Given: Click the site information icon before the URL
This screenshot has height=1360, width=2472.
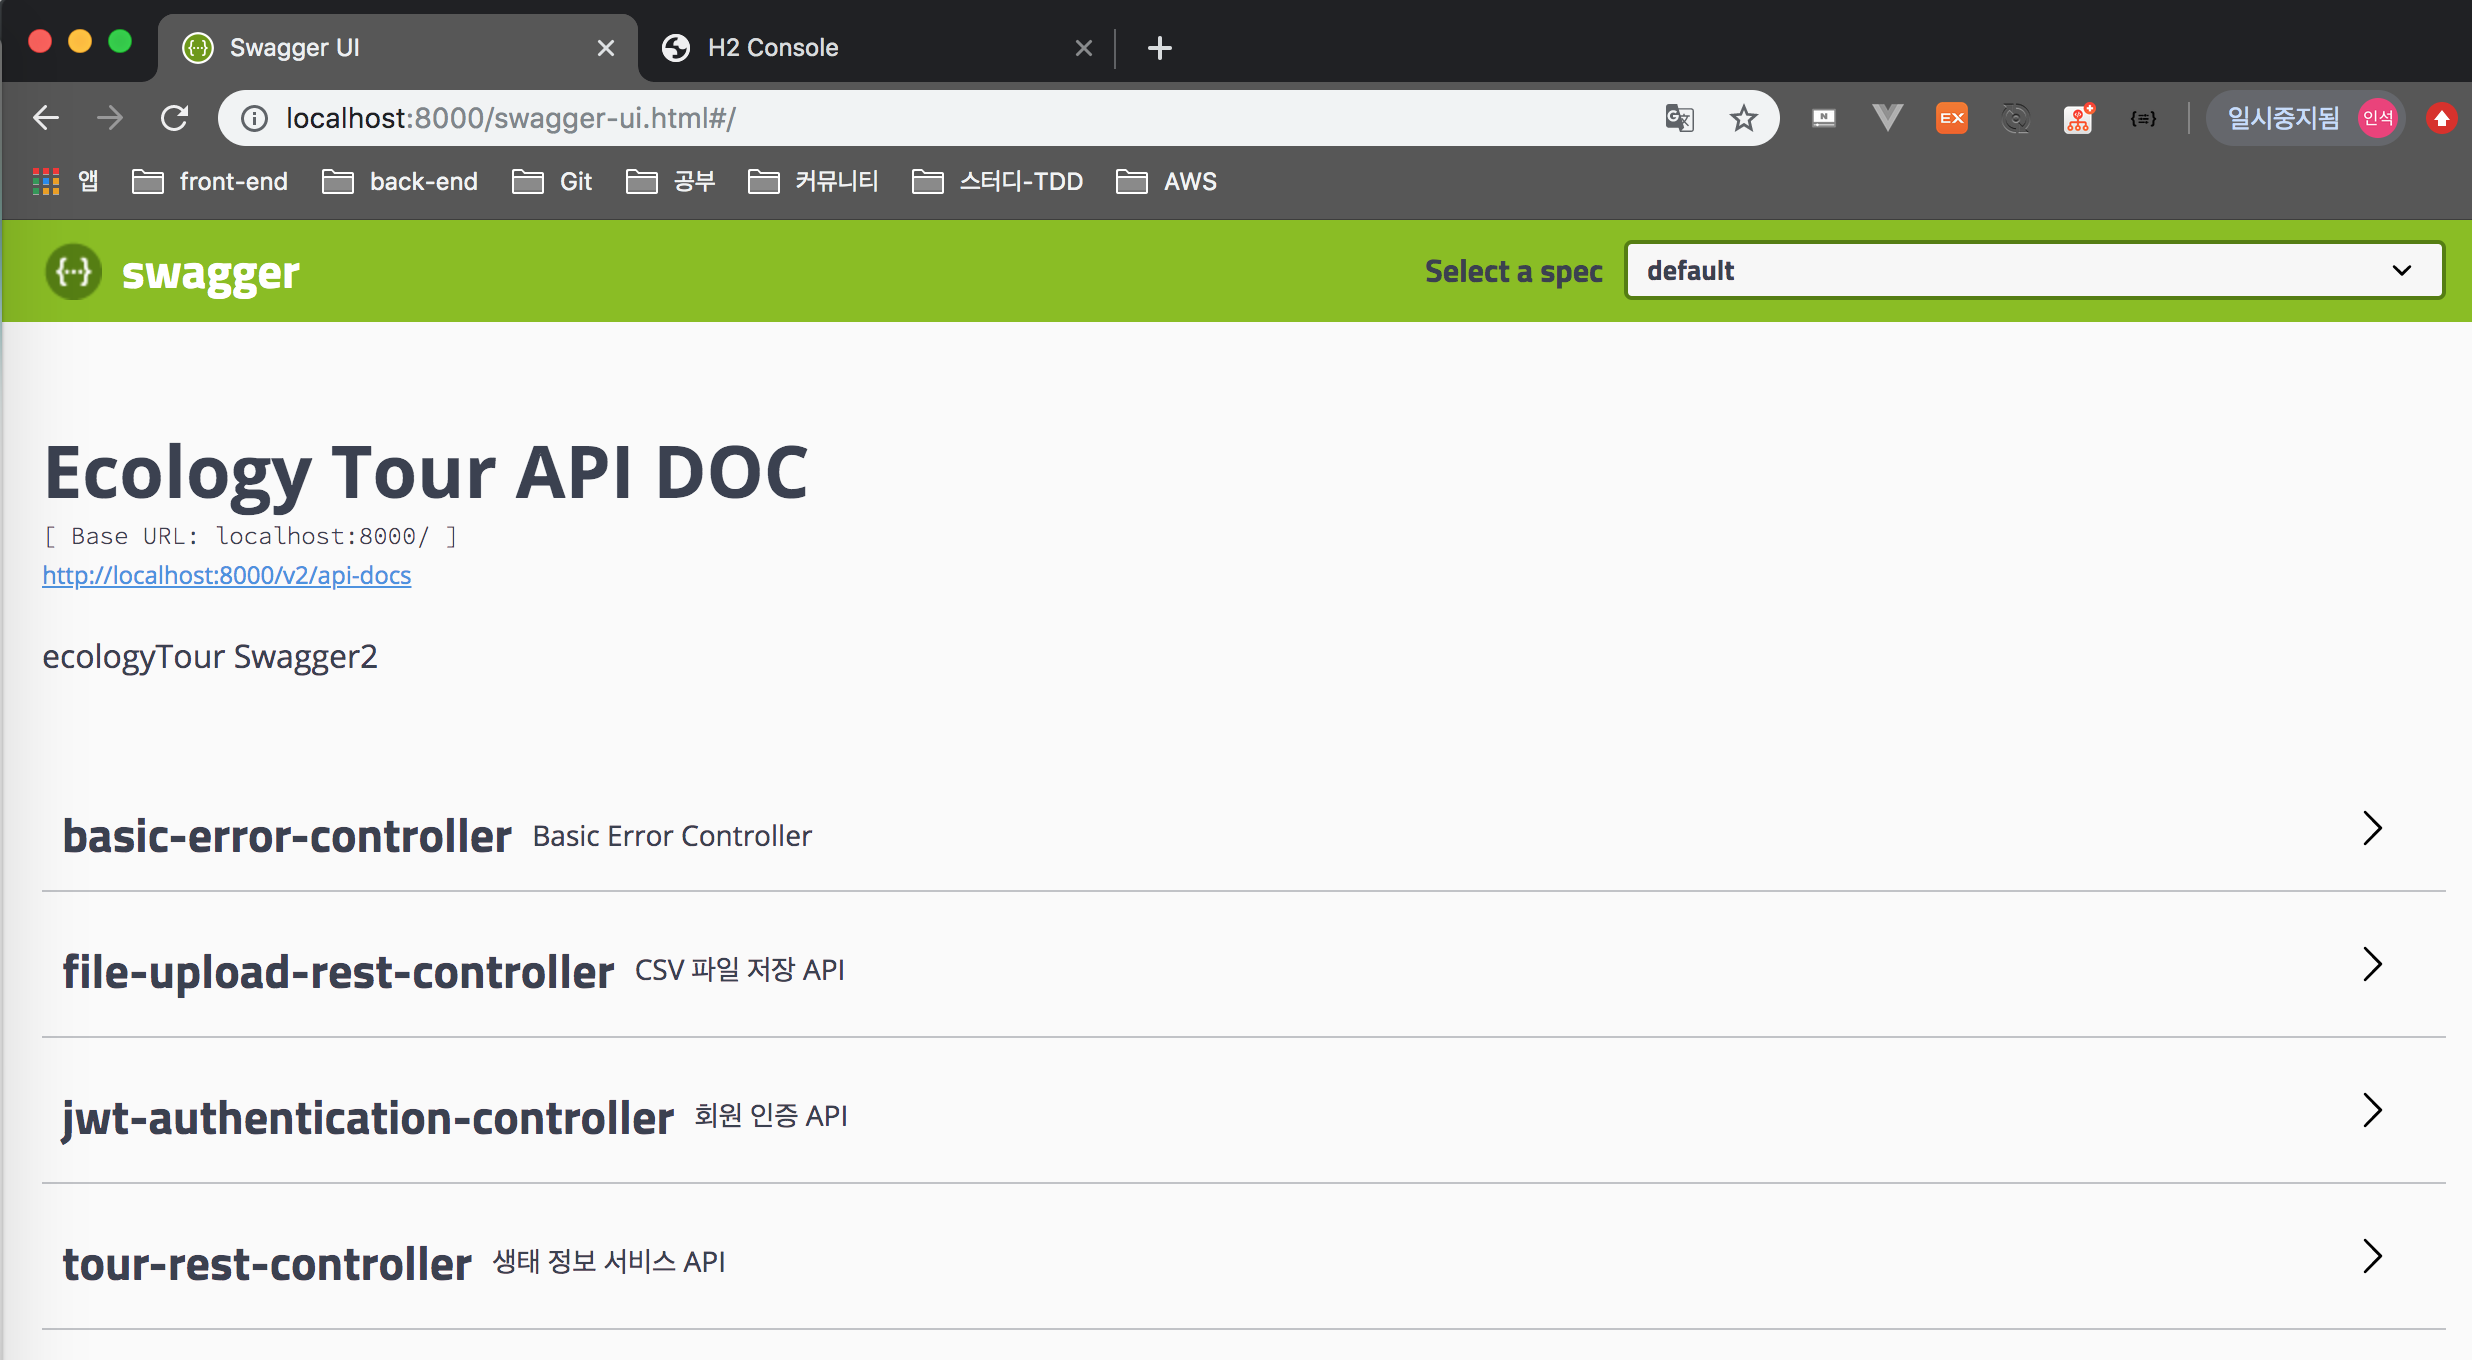Looking at the screenshot, I should (x=255, y=118).
